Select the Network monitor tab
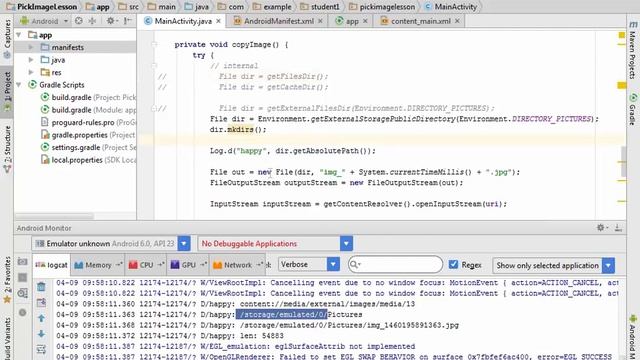Viewport: 640px width, 360px height. pos(238,265)
